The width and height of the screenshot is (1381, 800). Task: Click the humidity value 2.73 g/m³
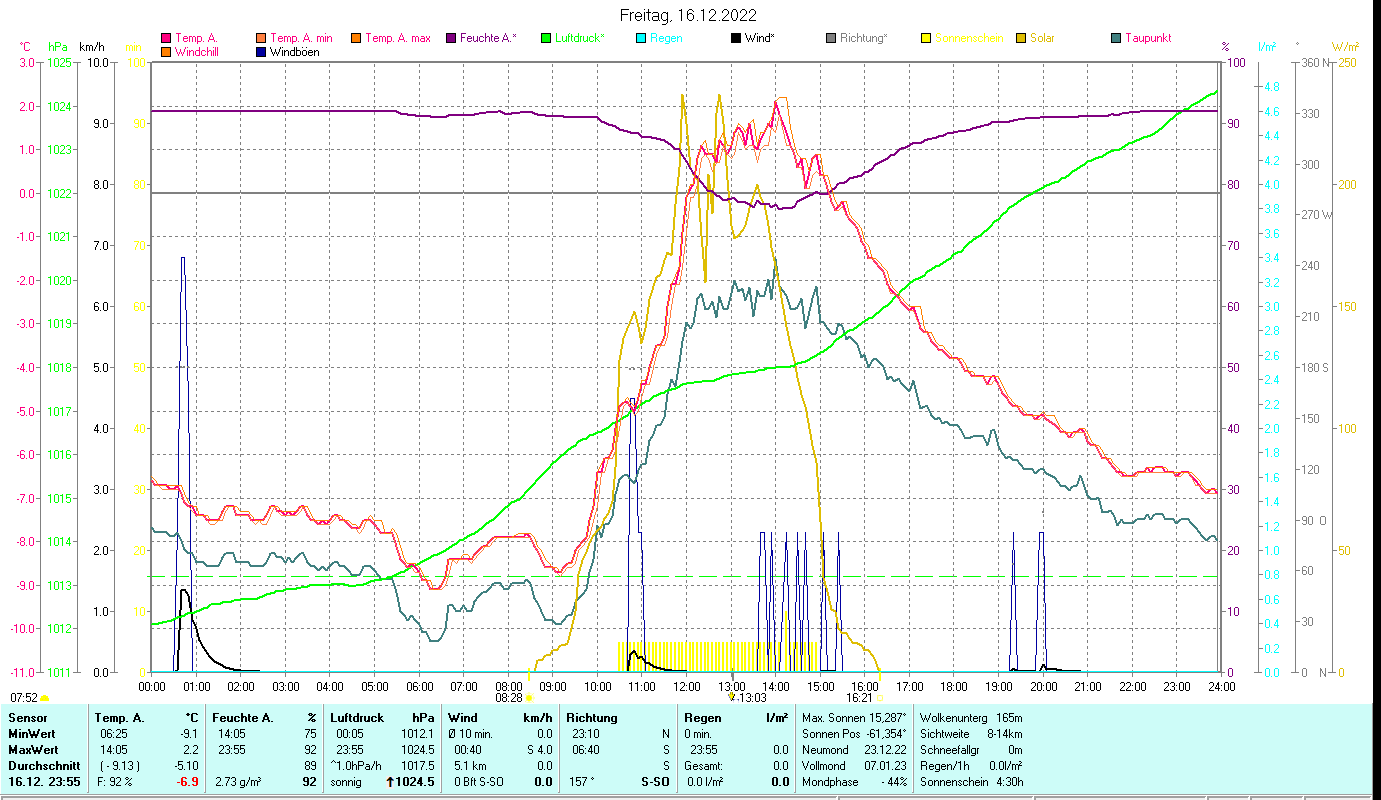[239, 782]
